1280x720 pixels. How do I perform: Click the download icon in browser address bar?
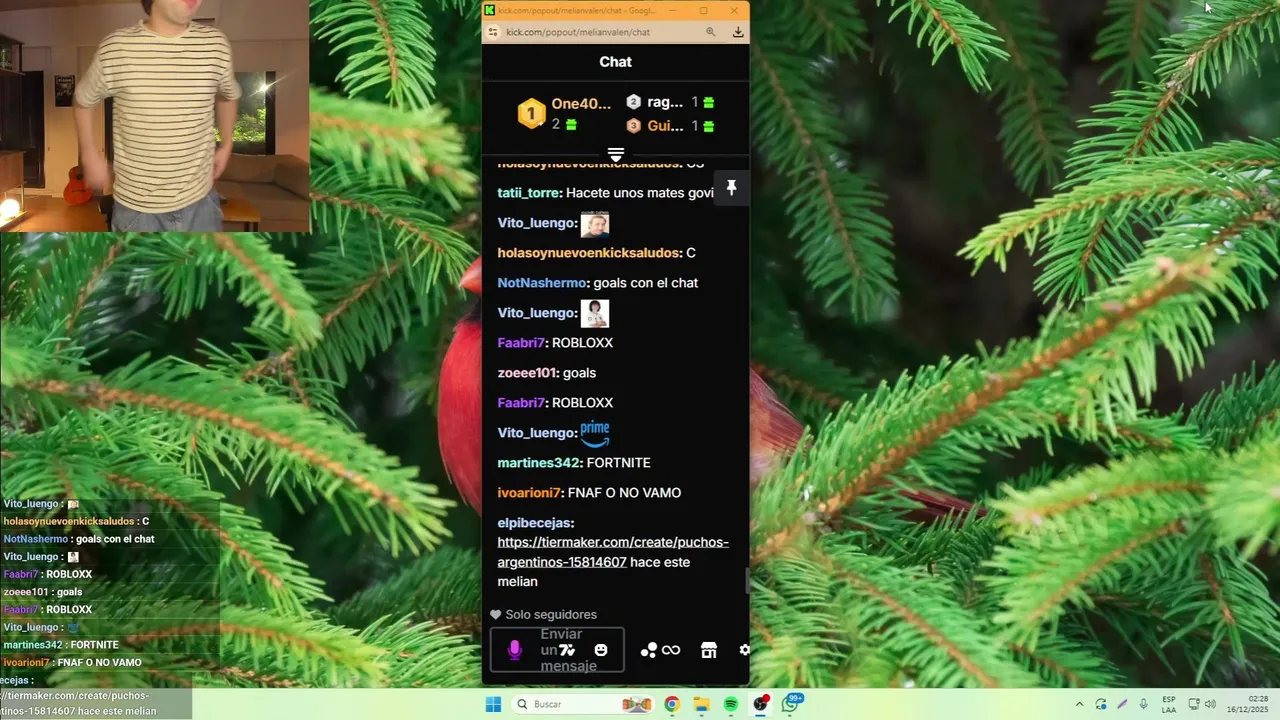[x=738, y=32]
